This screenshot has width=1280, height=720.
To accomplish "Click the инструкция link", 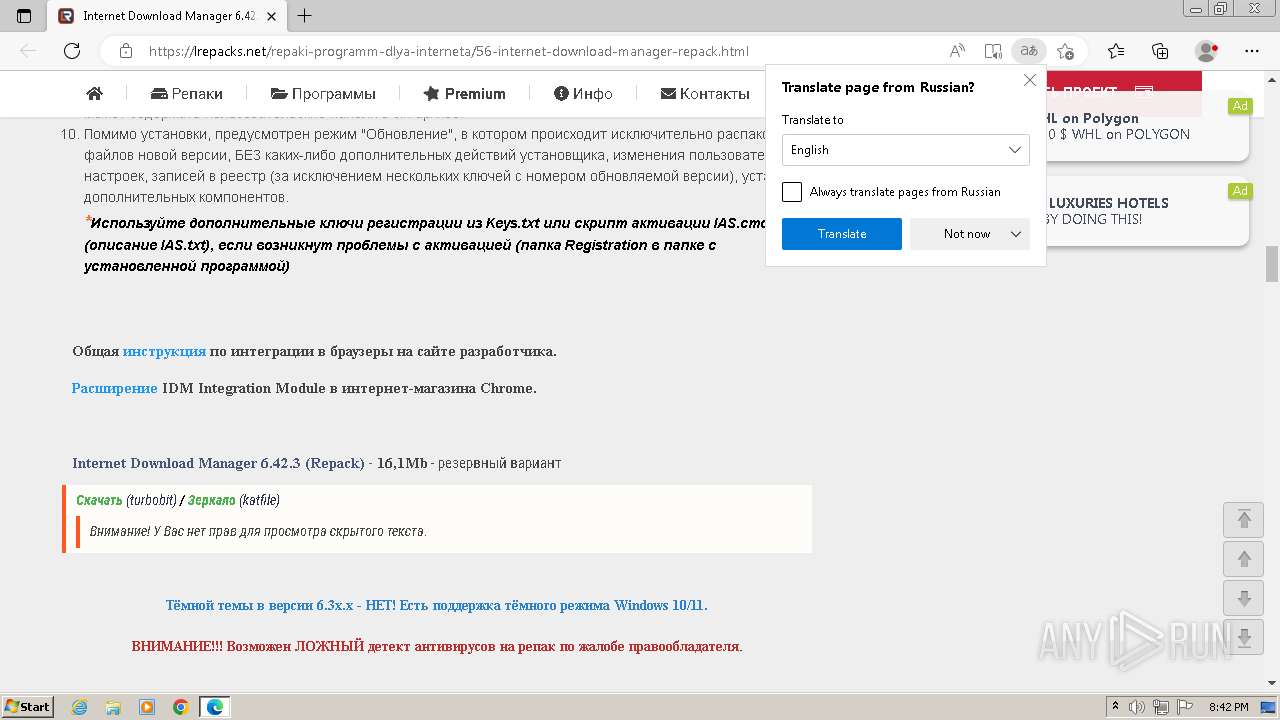I will 164,351.
